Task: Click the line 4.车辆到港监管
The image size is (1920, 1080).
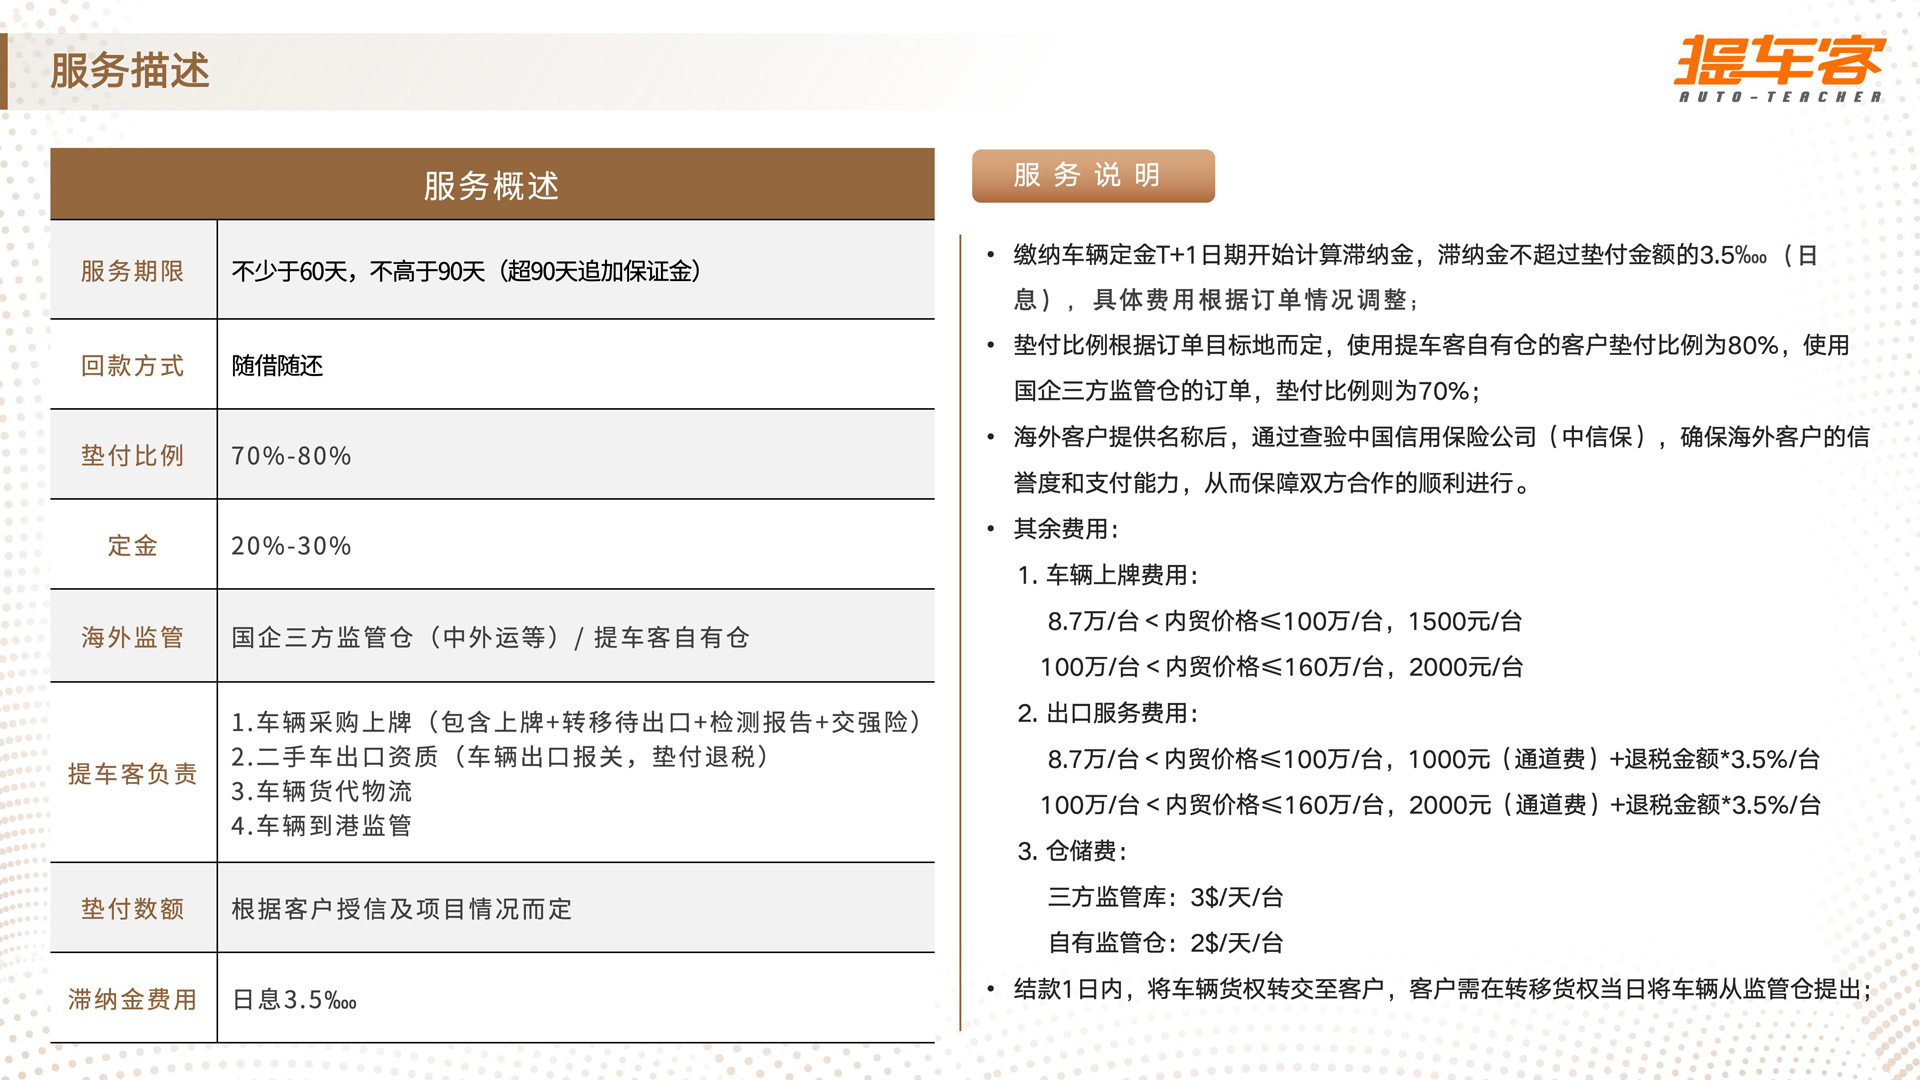Action: (x=321, y=826)
